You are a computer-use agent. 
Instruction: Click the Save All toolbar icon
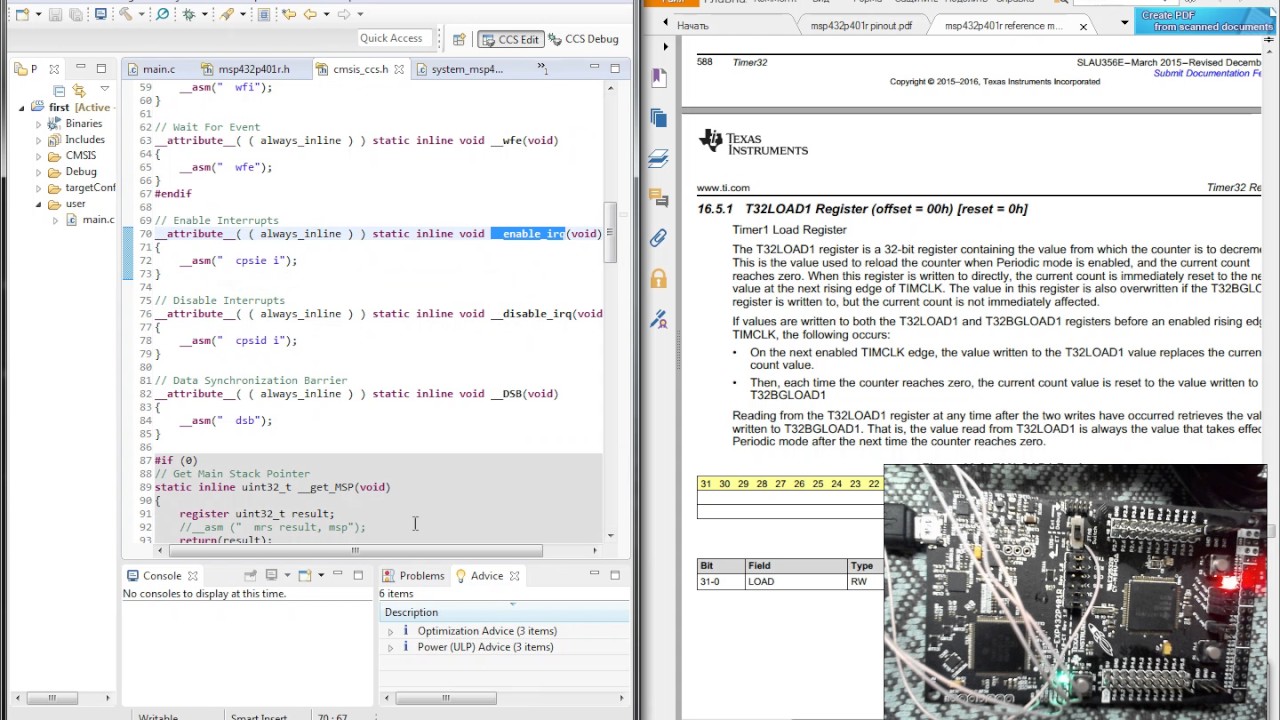pyautogui.click(x=74, y=14)
